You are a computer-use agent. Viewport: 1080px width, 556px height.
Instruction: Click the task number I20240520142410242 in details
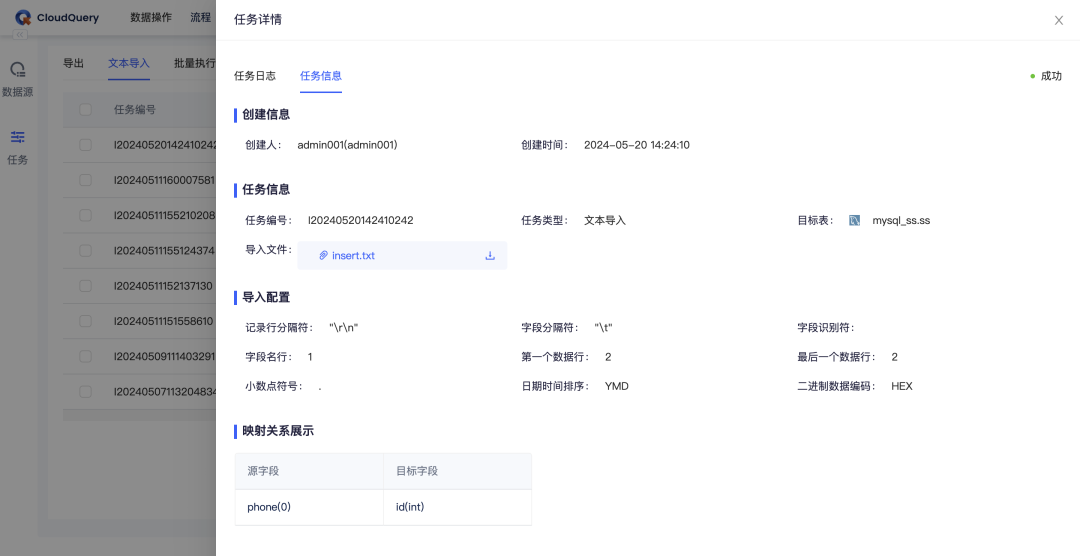[x=360, y=220]
